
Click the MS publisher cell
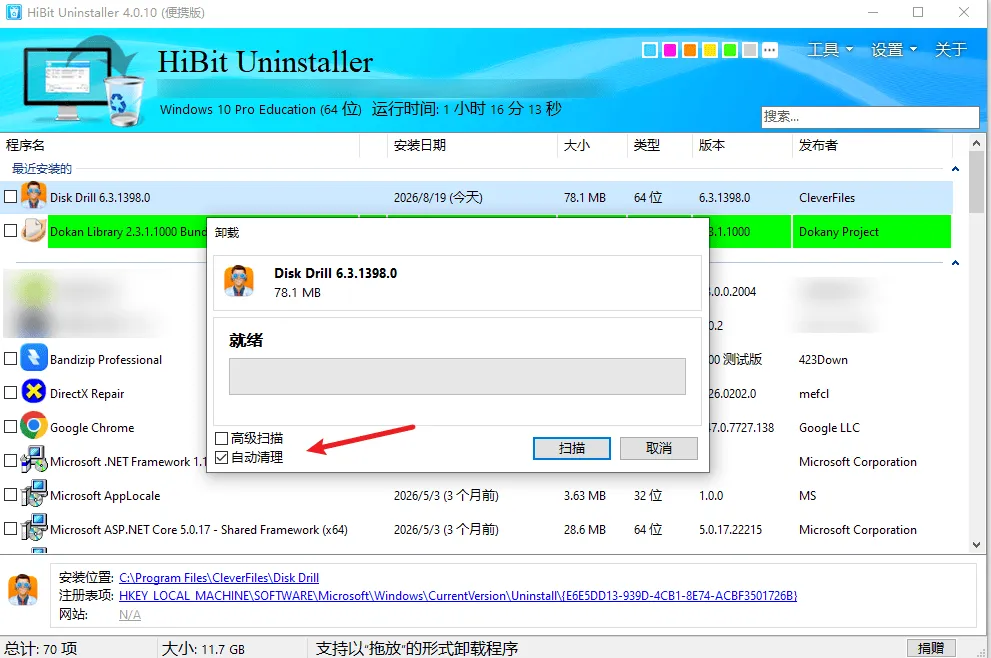[807, 496]
